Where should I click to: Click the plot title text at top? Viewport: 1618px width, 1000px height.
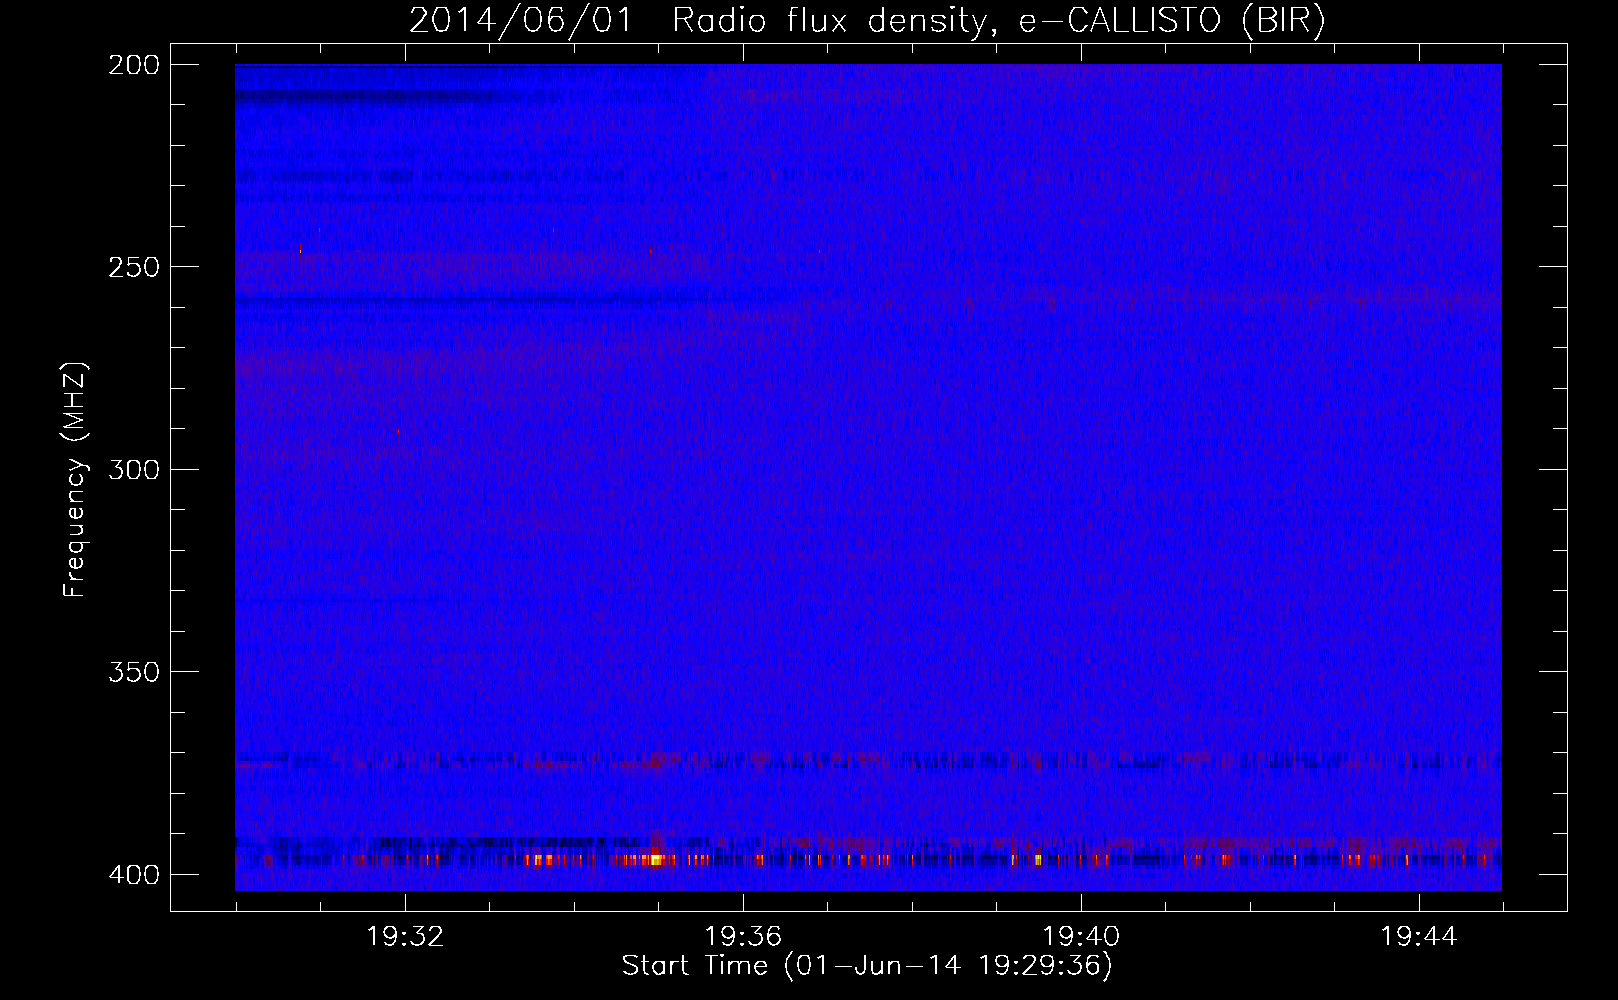click(867, 20)
